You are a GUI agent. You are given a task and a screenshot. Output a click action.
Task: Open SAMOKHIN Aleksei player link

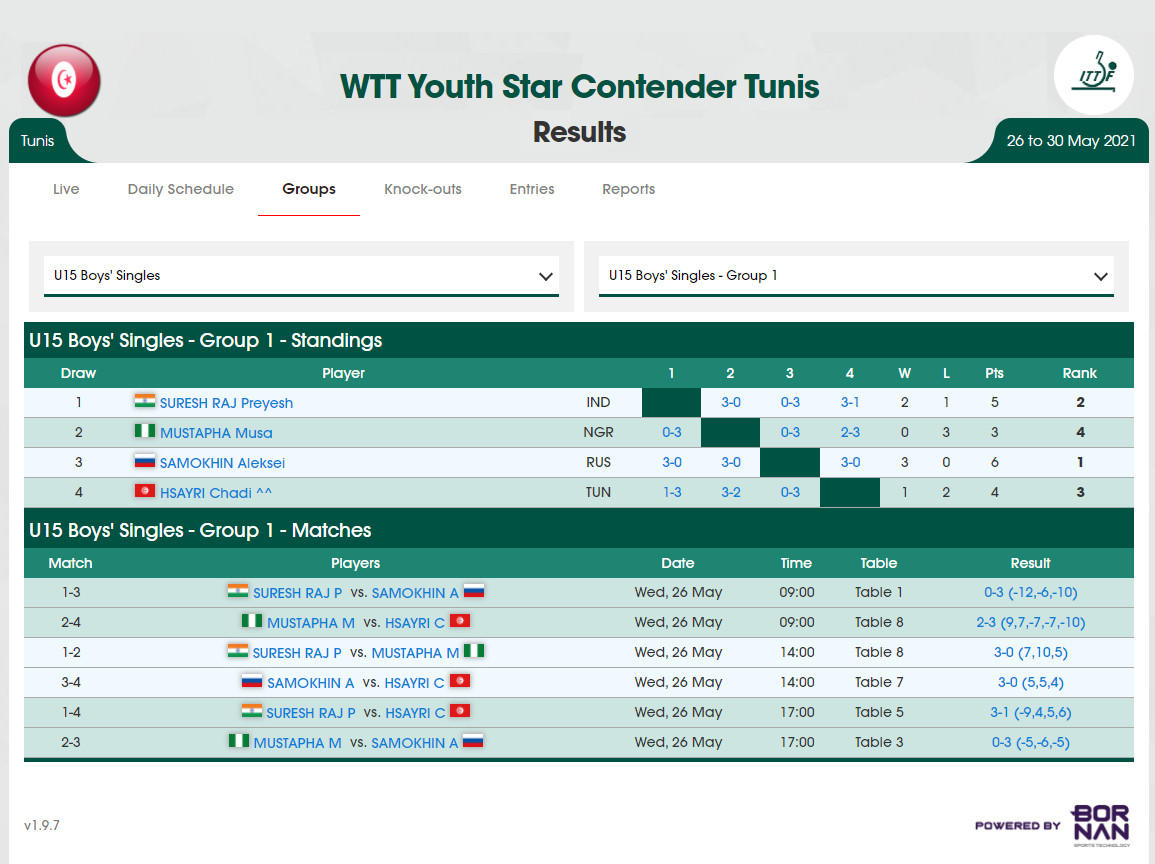pyautogui.click(x=222, y=463)
